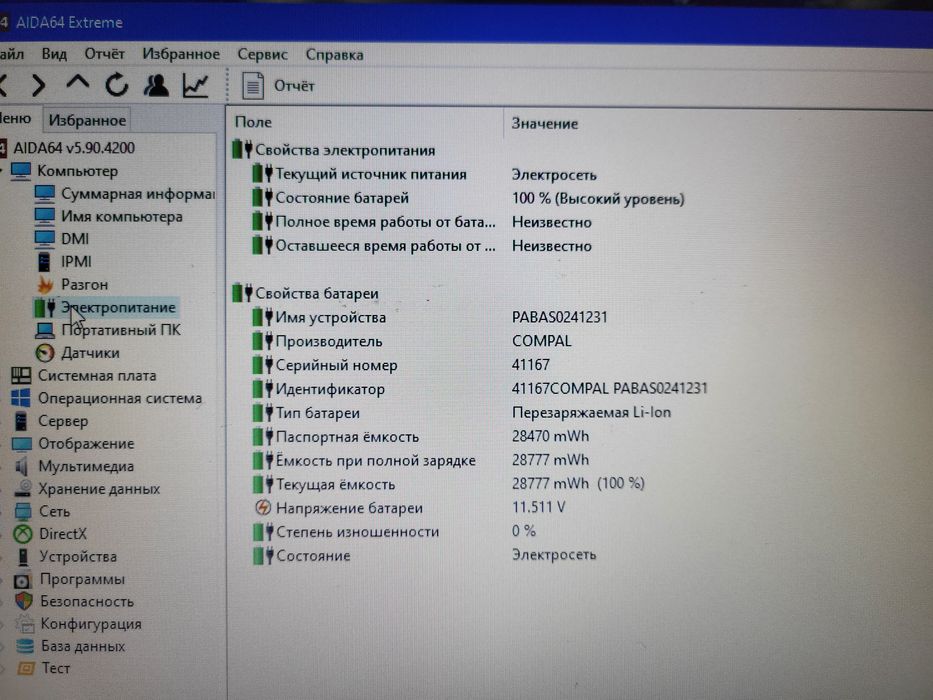Screen dimensions: 933x700
Task: Click the Суммарная информация monitor icon
Action: click(45, 193)
